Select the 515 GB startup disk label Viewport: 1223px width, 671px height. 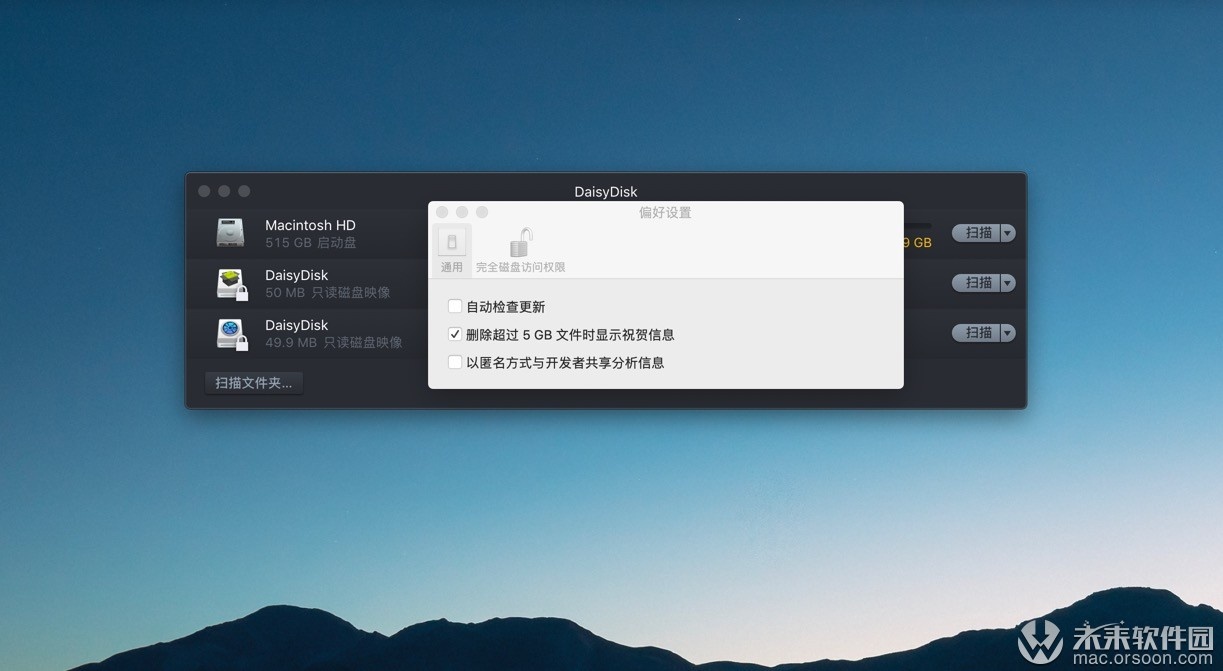311,243
